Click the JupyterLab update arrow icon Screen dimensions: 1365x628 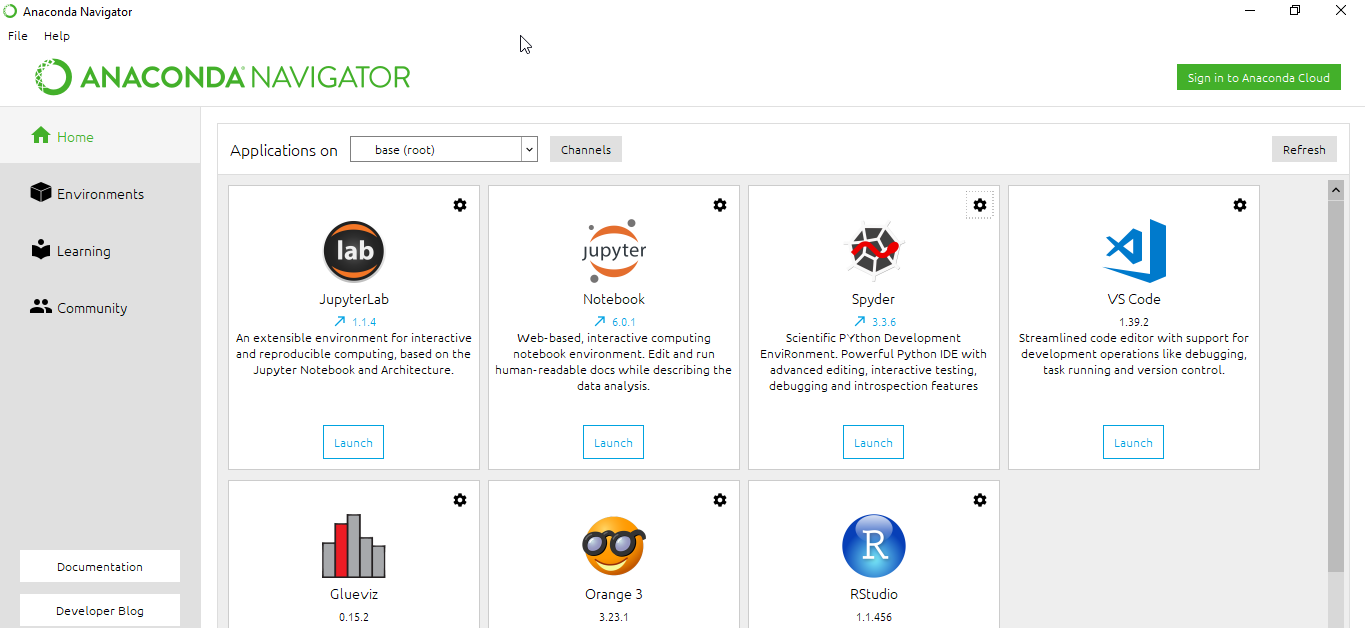[339, 321]
